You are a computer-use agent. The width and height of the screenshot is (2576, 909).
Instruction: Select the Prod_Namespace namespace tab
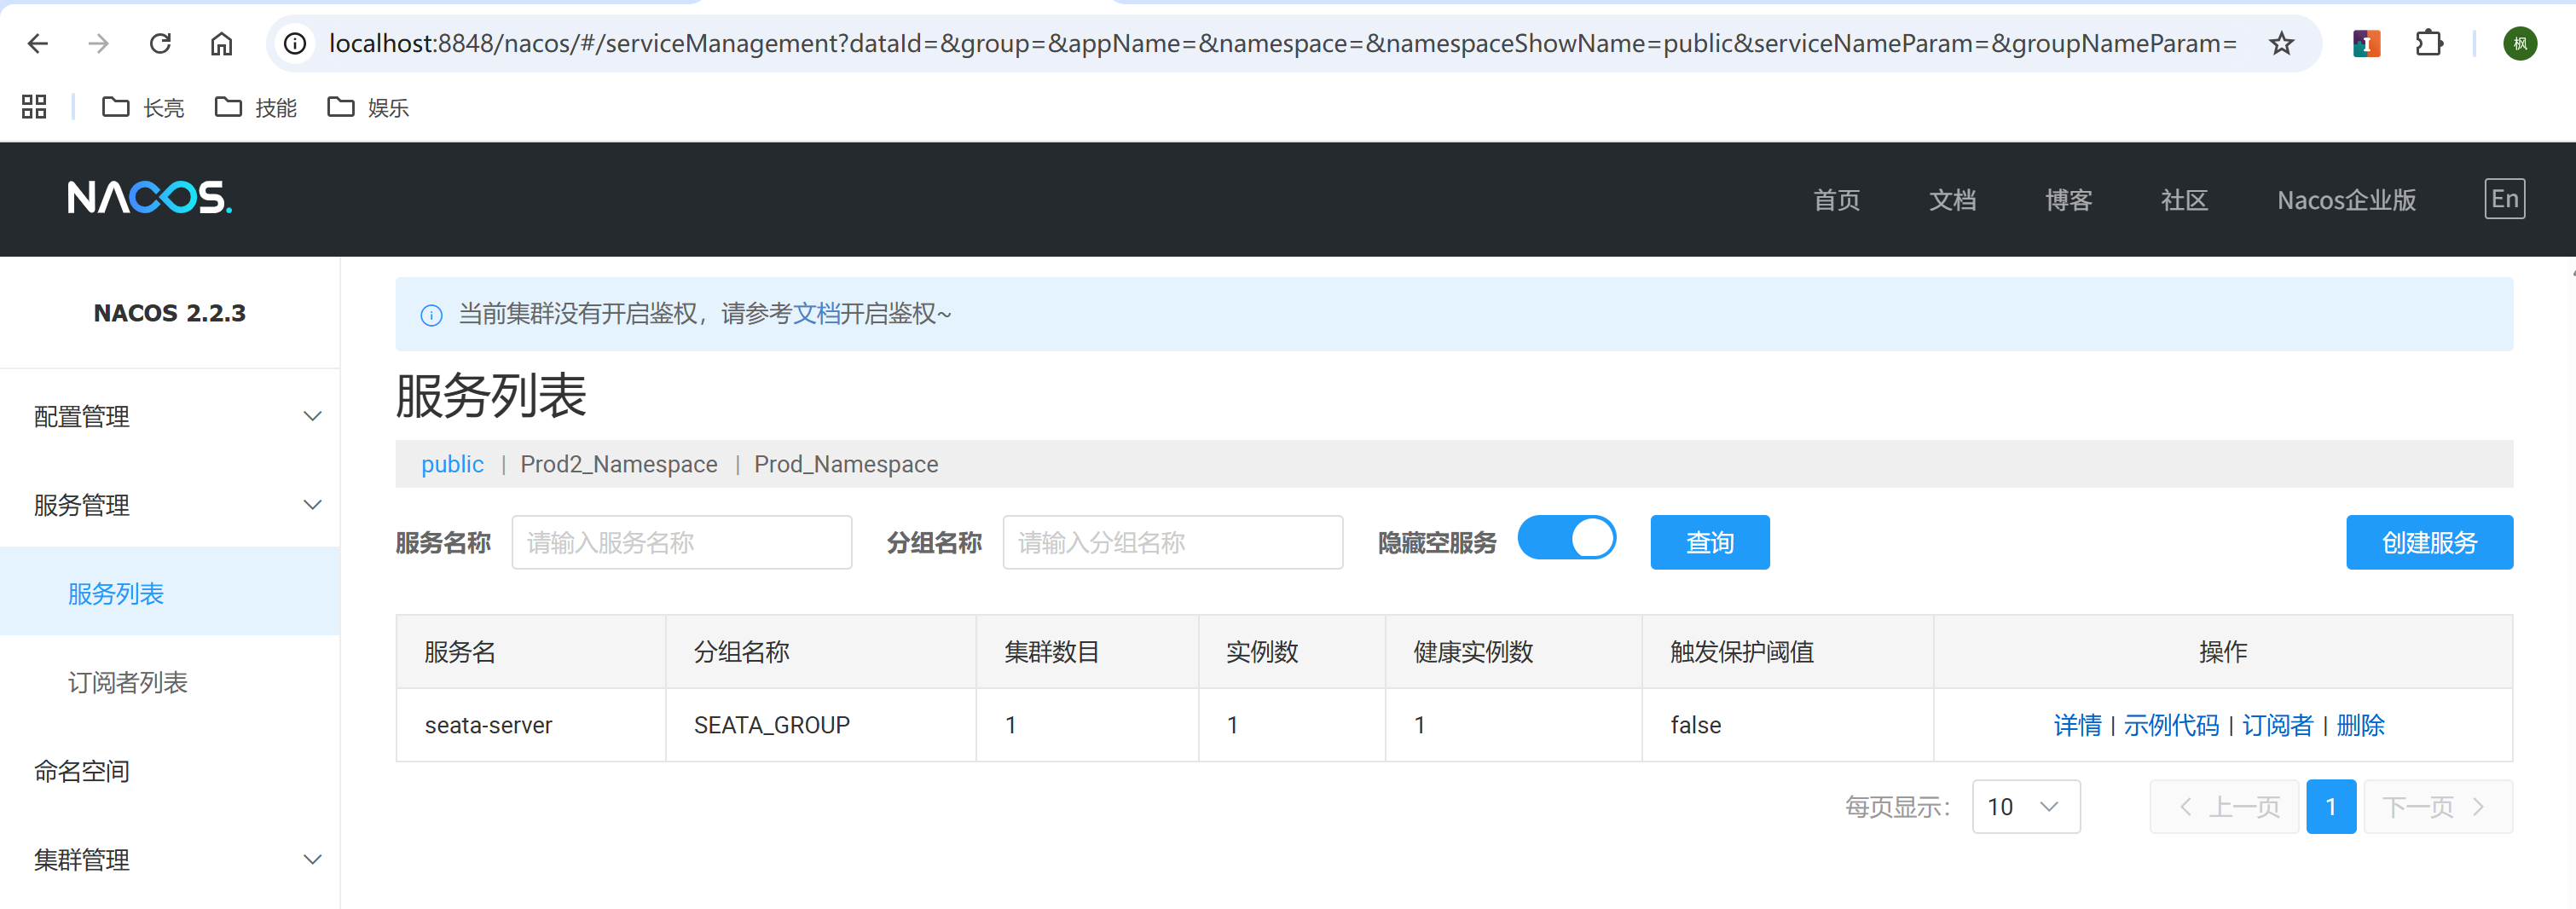(x=845, y=464)
